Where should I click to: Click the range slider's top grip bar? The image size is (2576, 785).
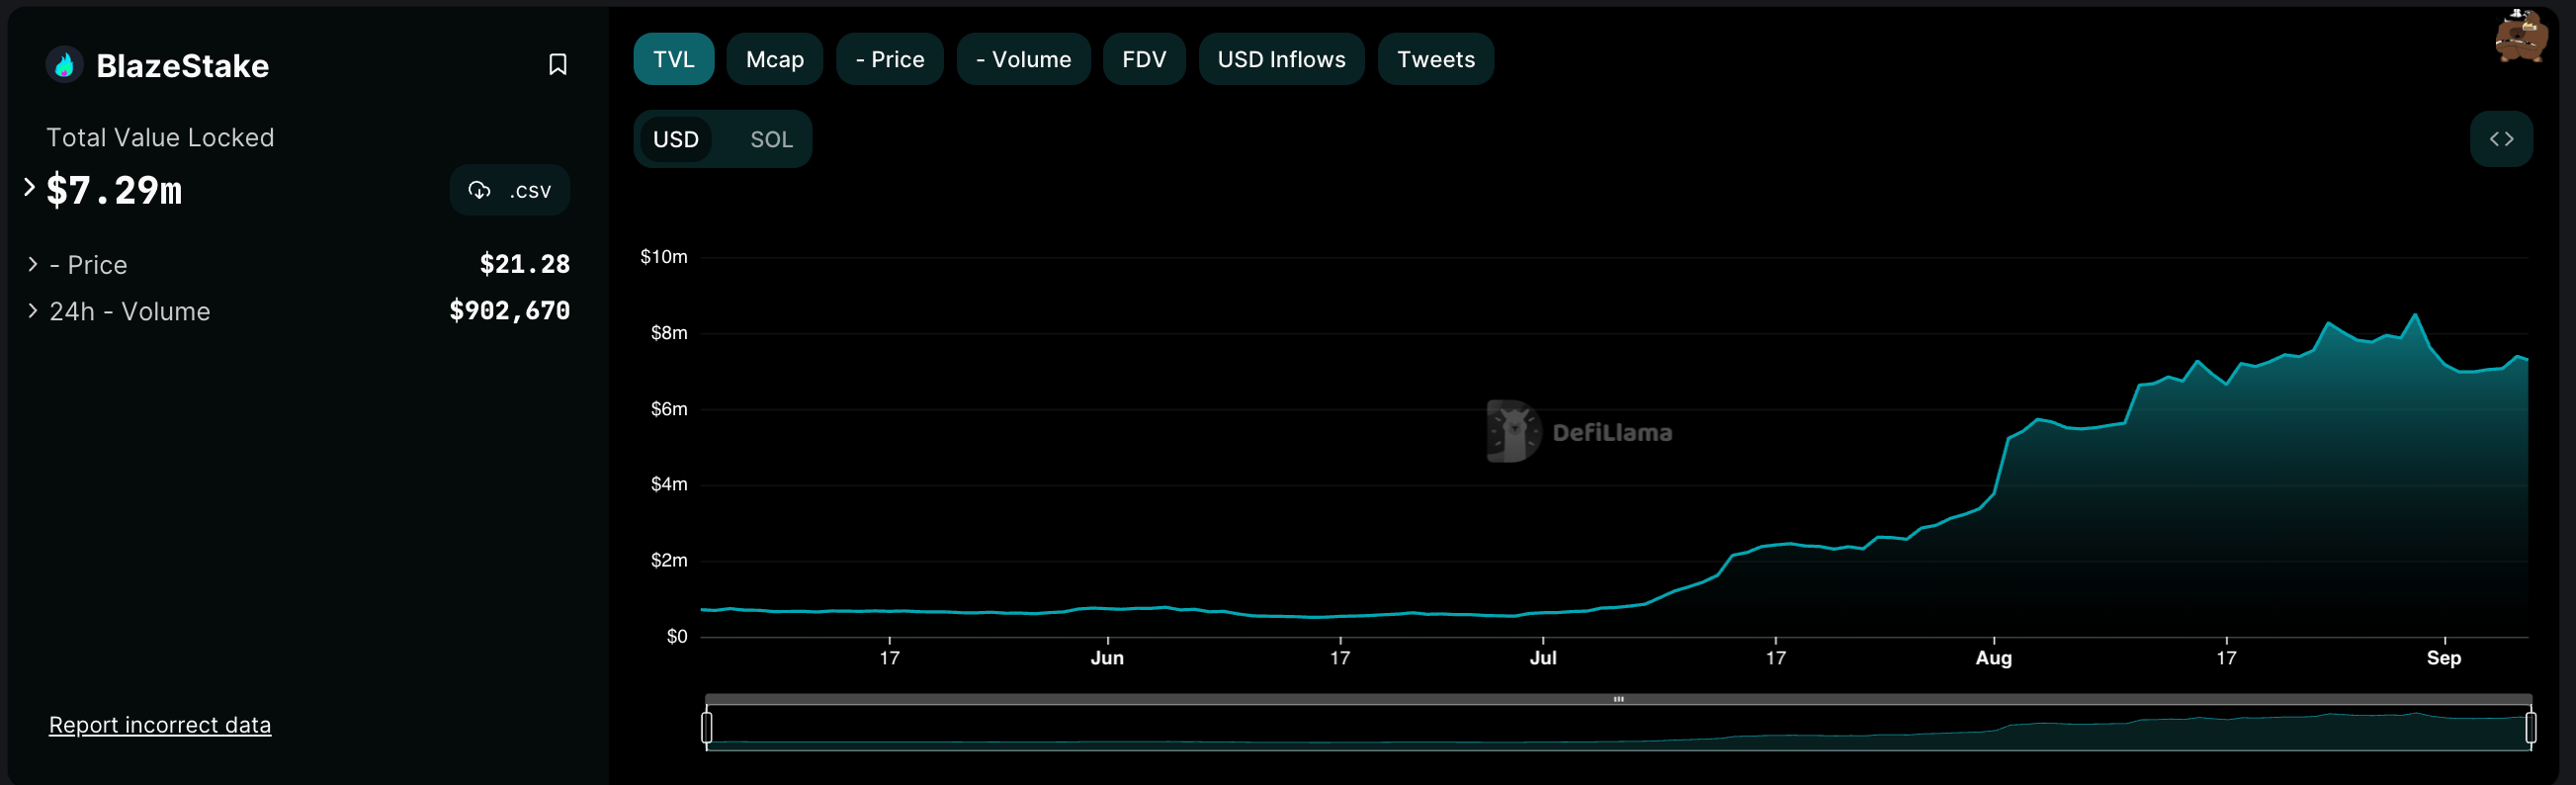1619,699
